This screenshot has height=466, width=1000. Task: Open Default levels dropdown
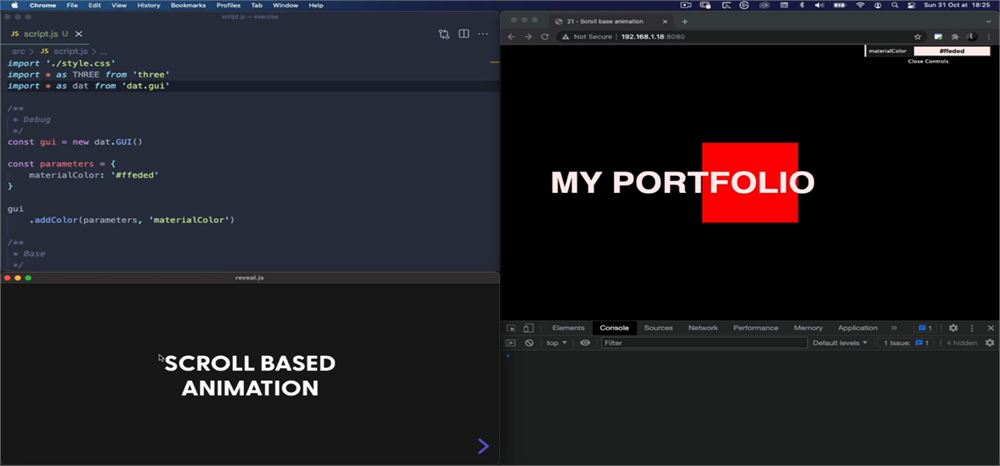840,343
